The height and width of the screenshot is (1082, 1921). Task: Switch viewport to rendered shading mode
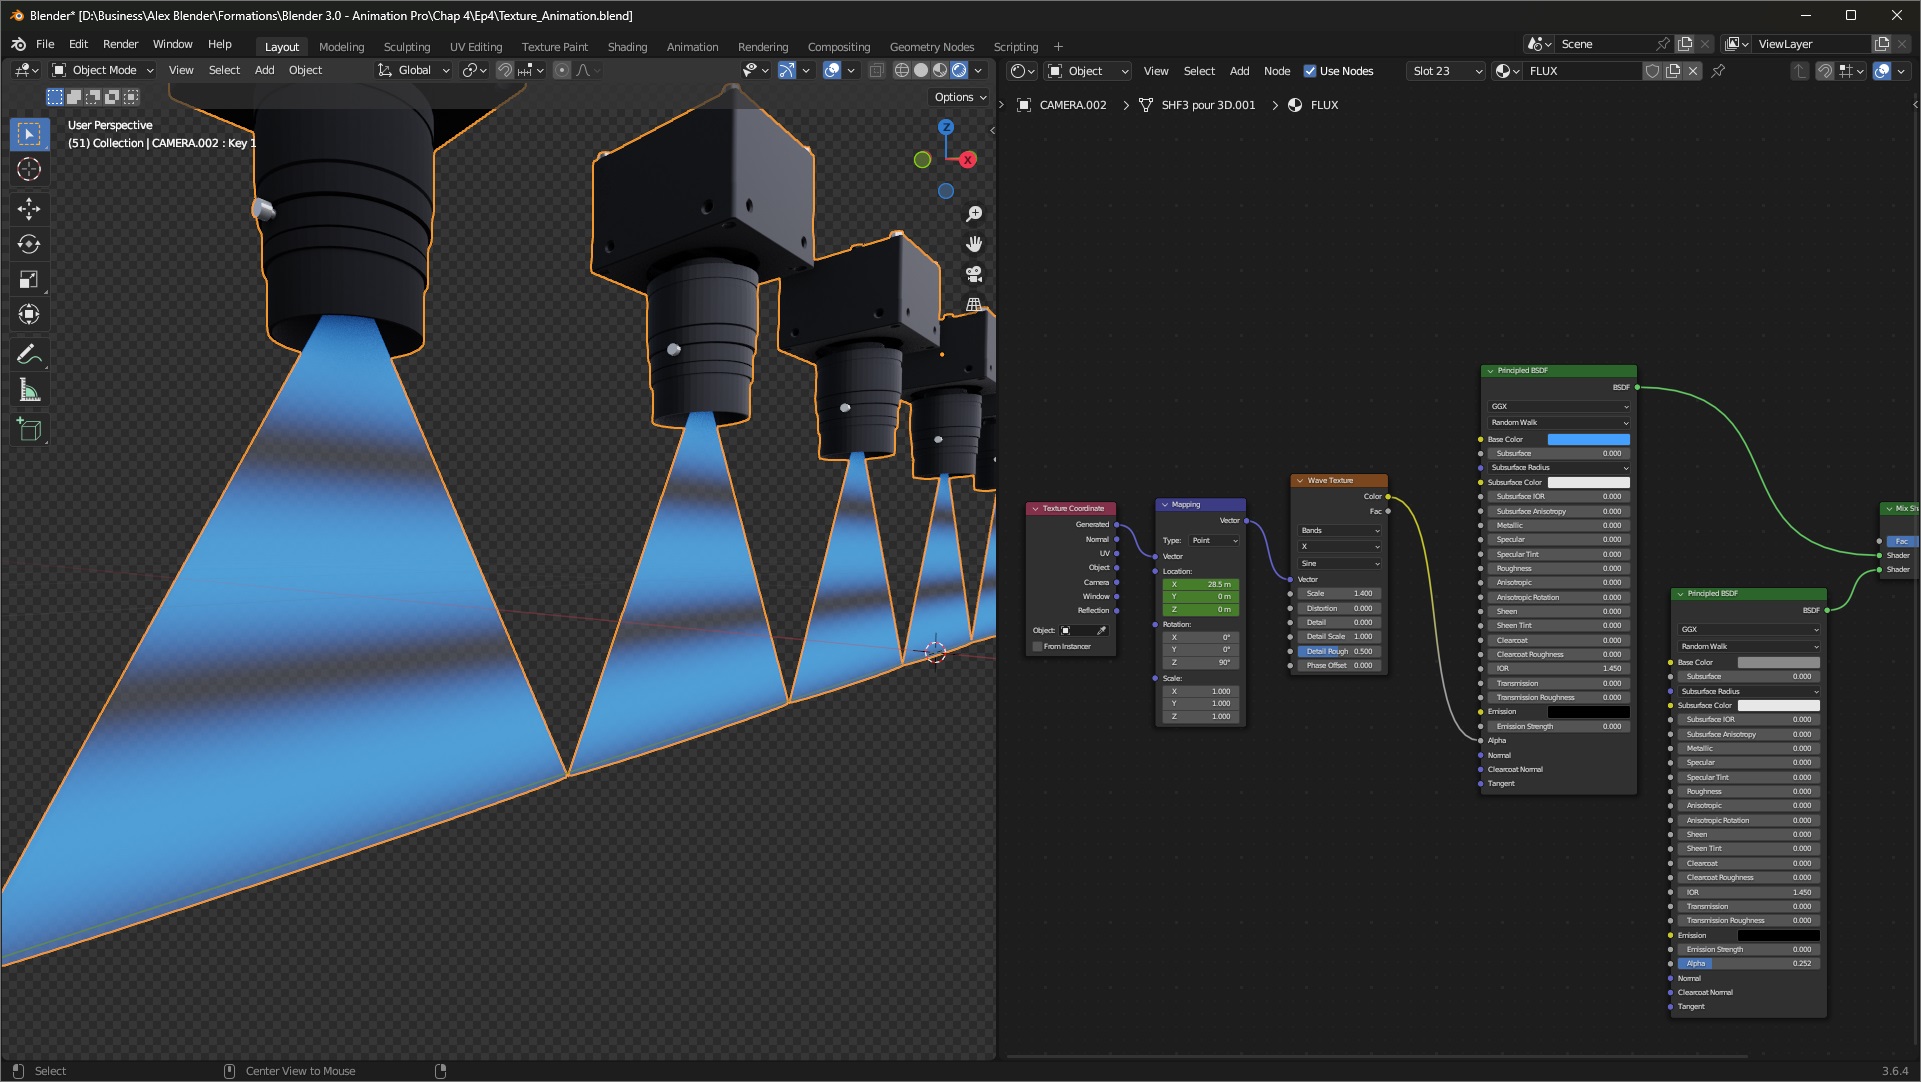tap(958, 70)
